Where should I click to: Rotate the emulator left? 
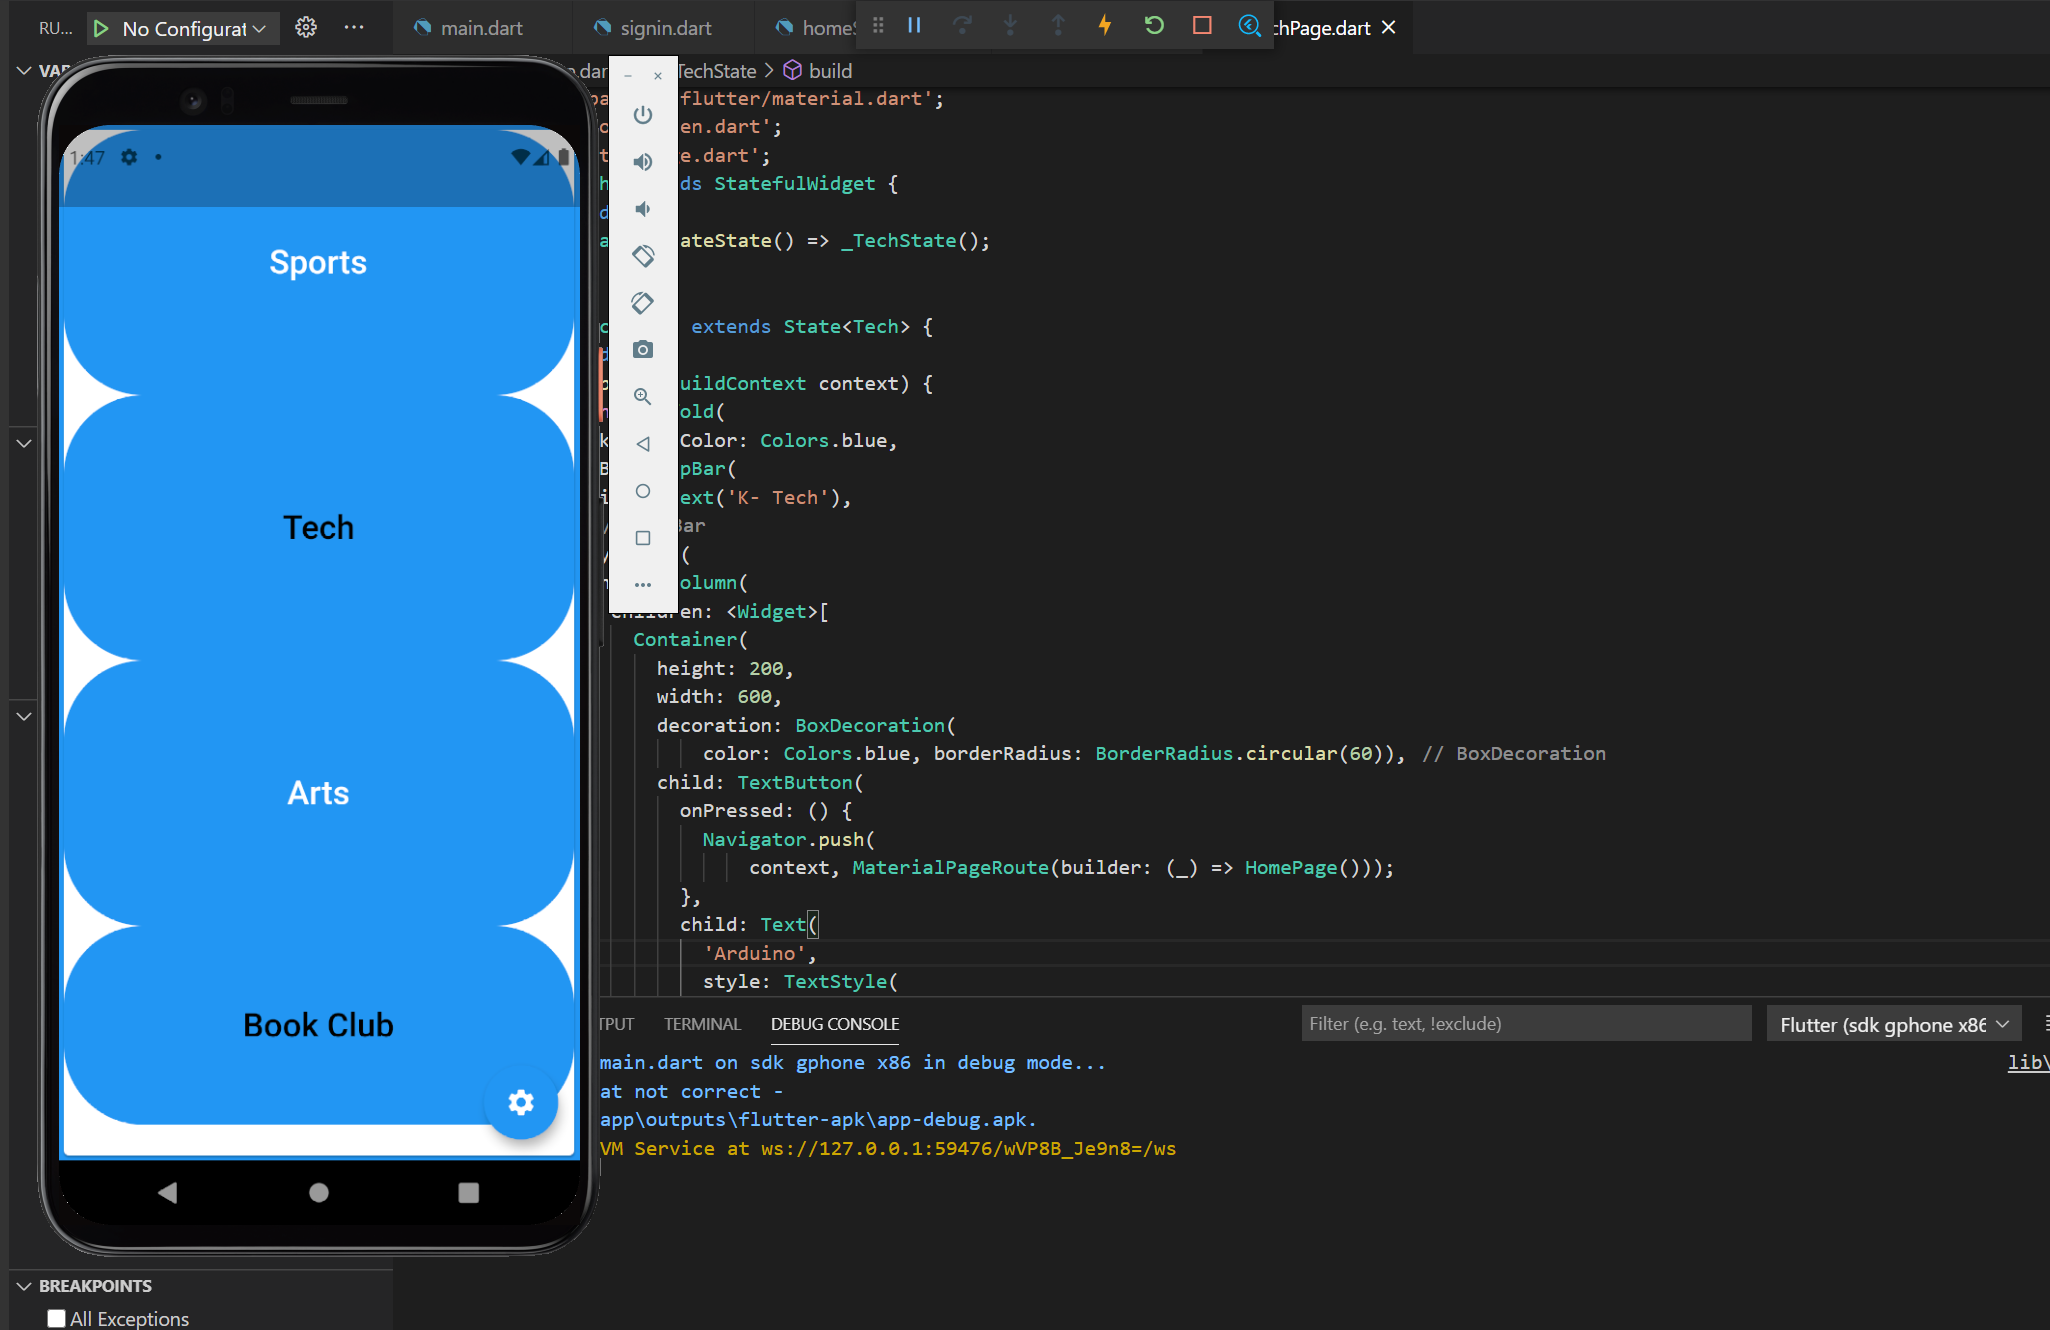tap(643, 256)
